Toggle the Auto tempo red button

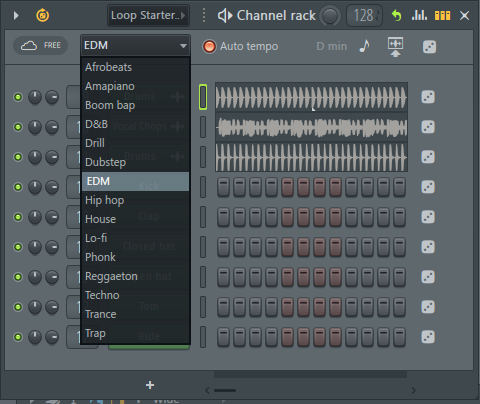(209, 46)
